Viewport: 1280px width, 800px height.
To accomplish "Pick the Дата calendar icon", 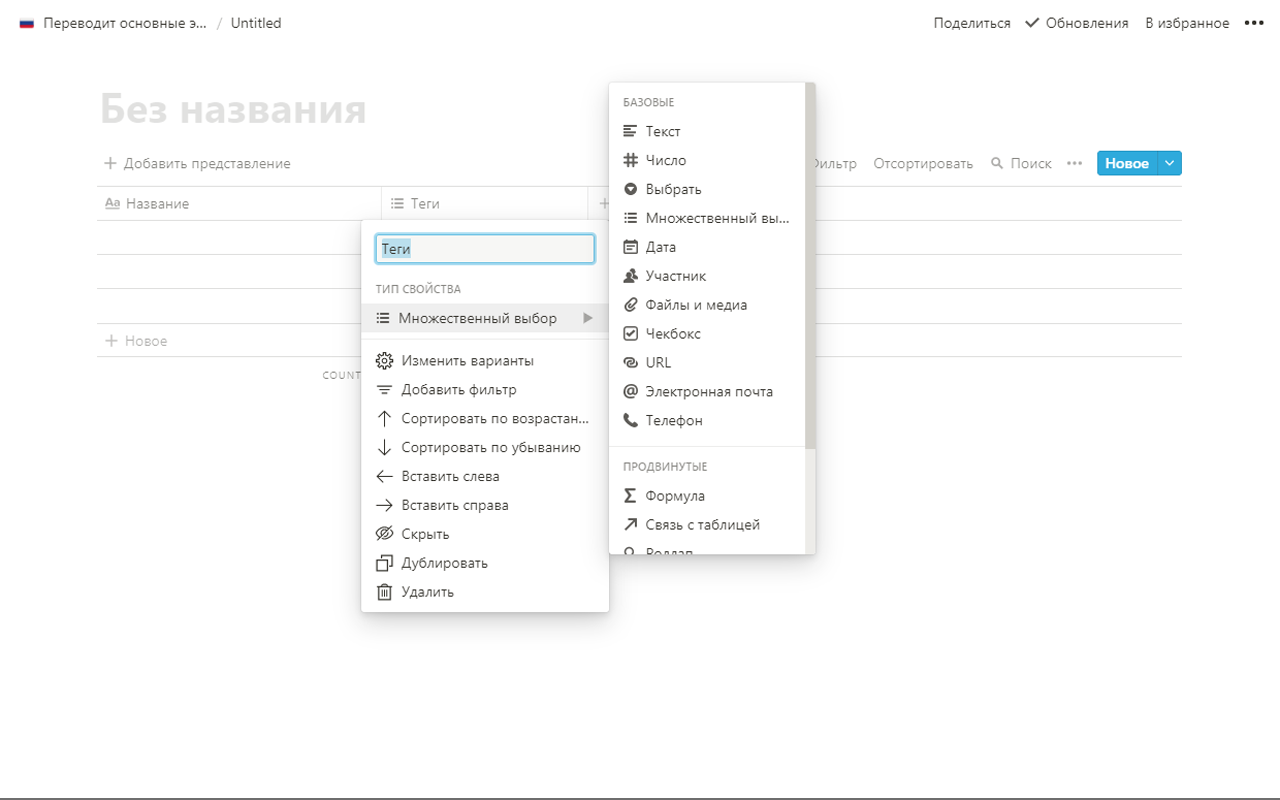I will [630, 247].
